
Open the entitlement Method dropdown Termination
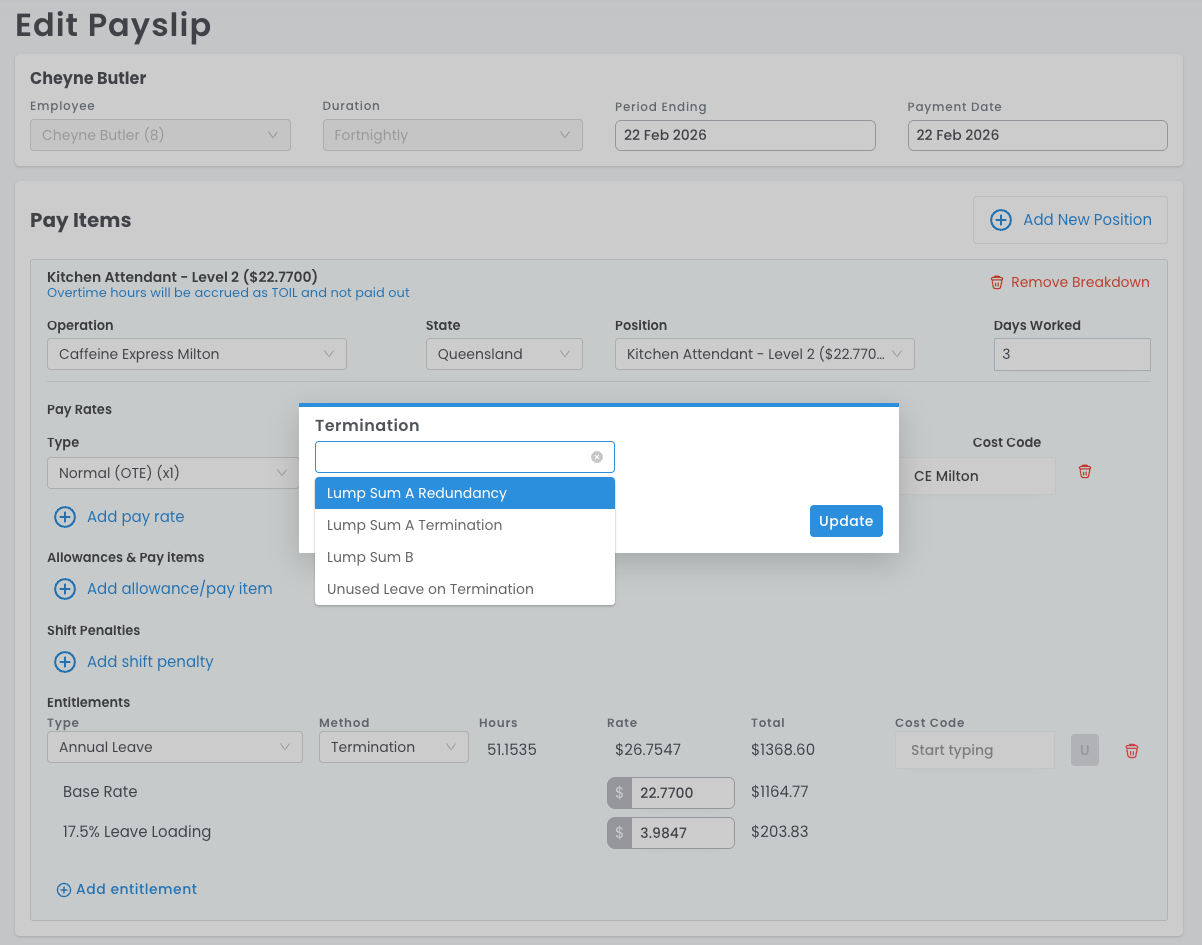pyautogui.click(x=393, y=747)
